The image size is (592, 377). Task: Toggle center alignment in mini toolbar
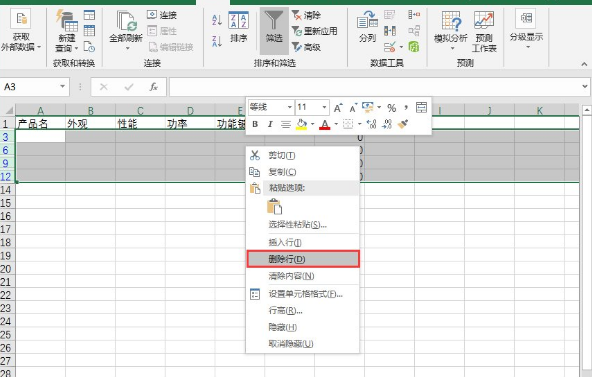pyautogui.click(x=286, y=124)
